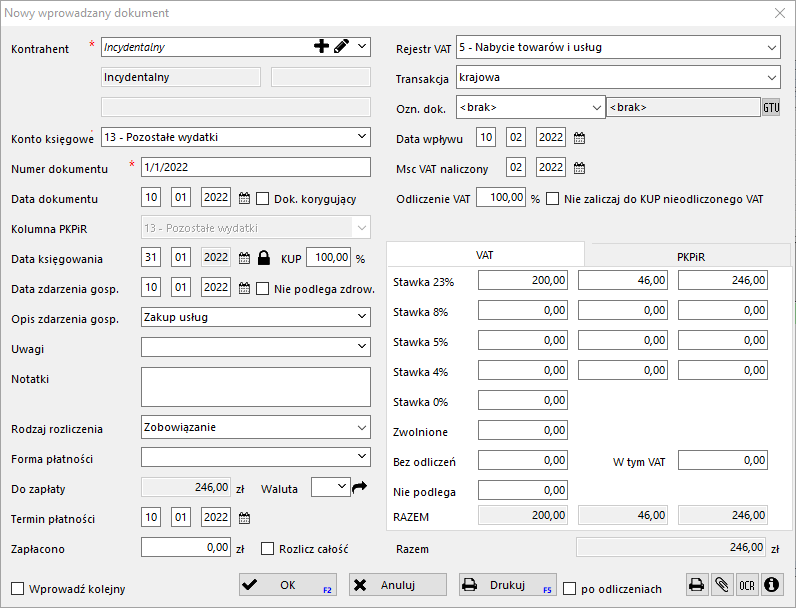This screenshot has height=608, width=796.
Task: Click Stawka 23% gross amount field
Action: pos(722,280)
